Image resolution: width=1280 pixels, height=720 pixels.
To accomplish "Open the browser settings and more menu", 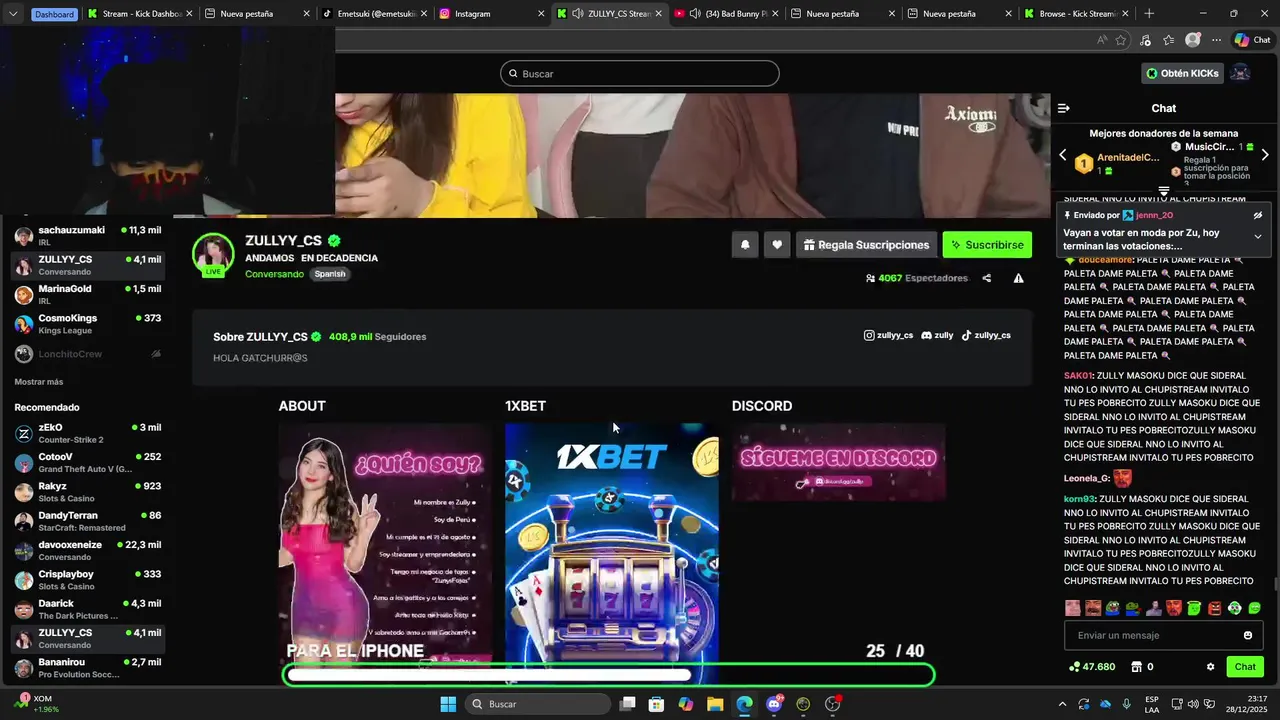I will click(x=1216, y=40).
